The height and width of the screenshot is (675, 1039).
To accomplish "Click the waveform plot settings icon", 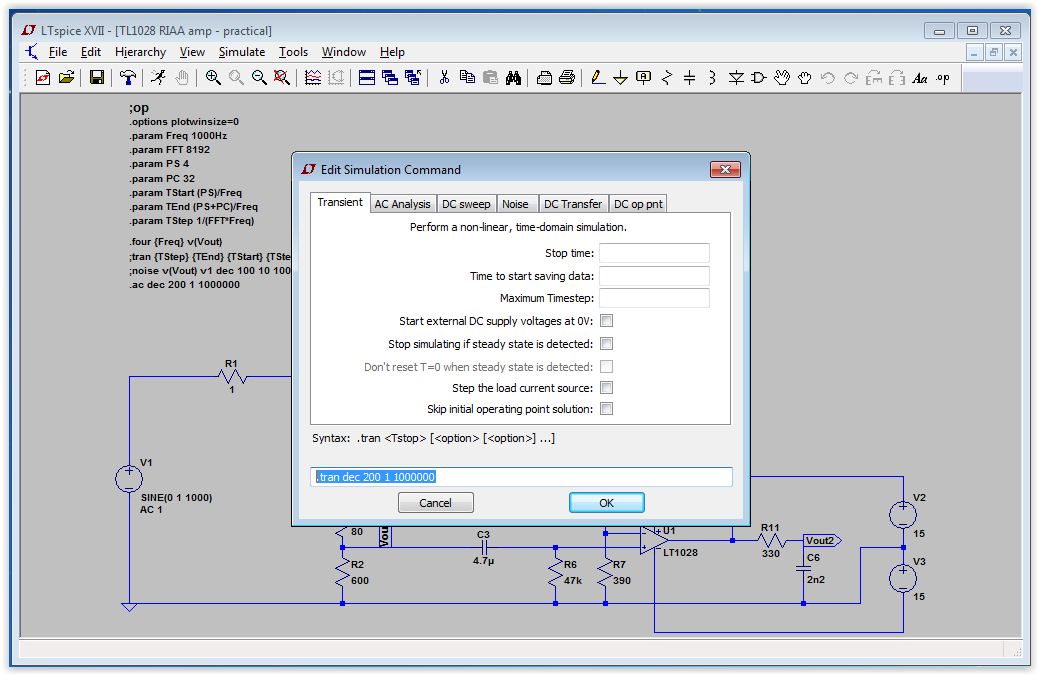I will 313,78.
